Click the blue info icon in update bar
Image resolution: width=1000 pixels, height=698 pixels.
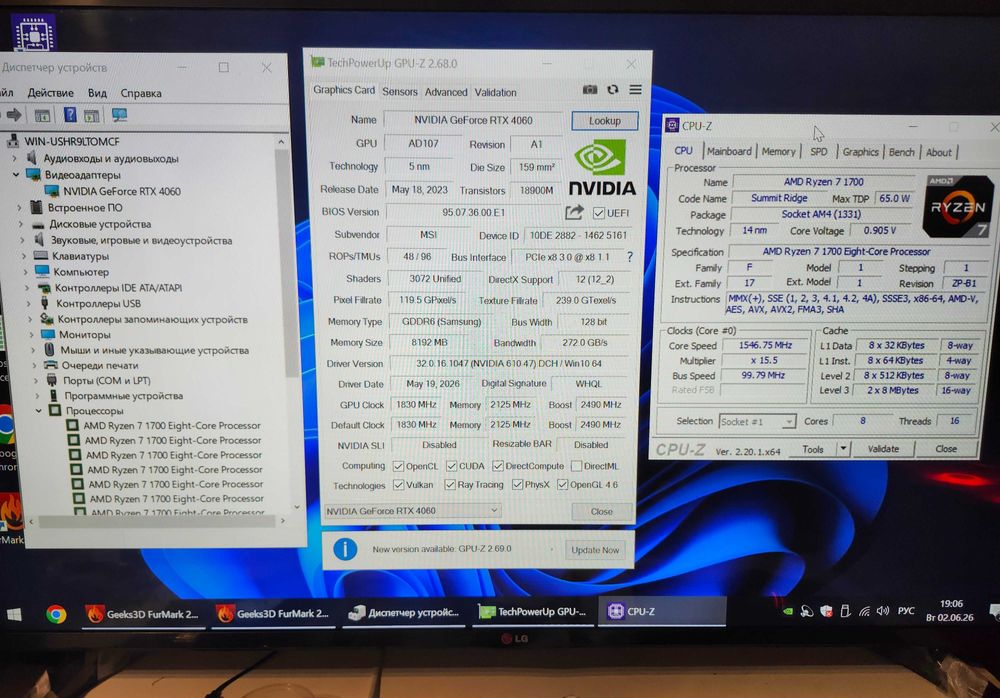(x=345, y=549)
